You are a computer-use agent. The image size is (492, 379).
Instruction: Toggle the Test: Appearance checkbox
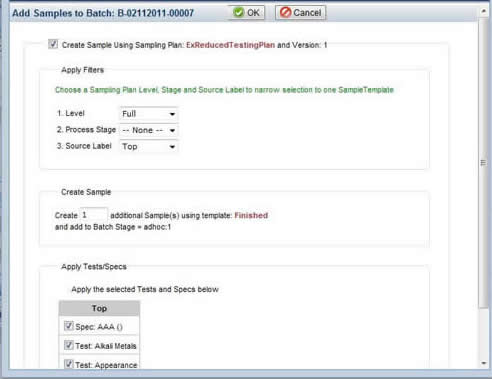point(69,364)
